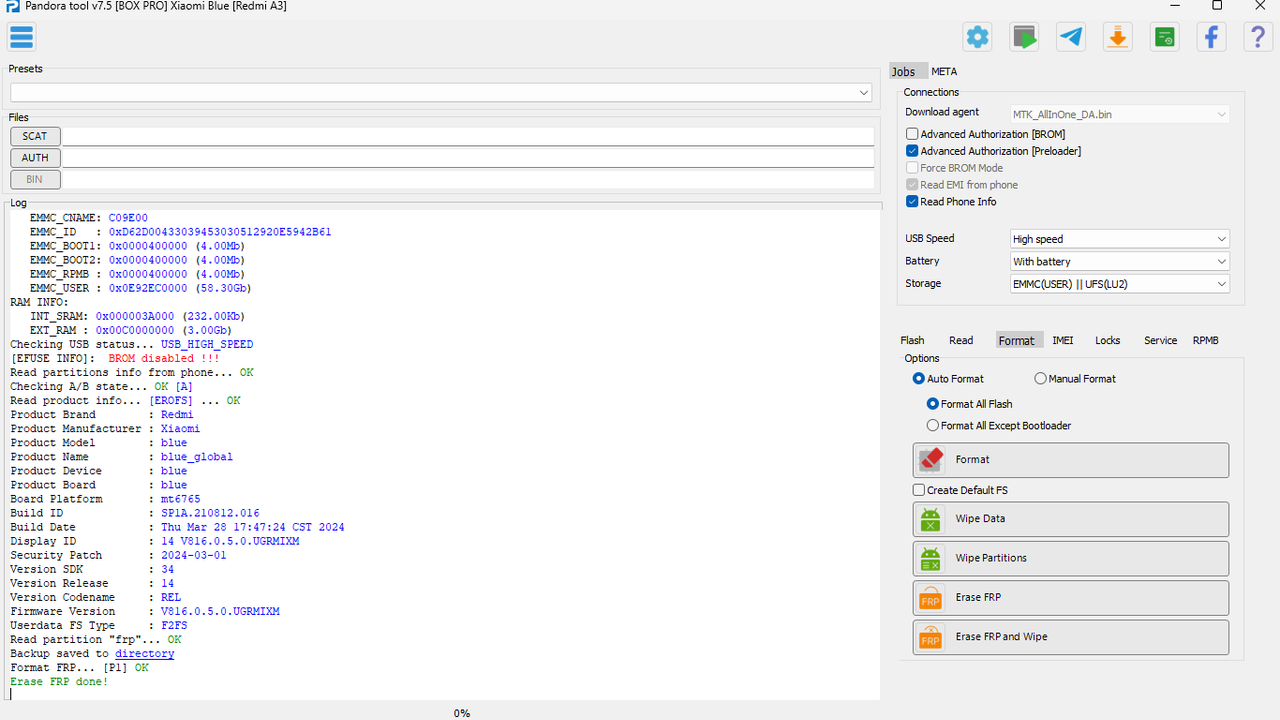Click the orange download icon
The height and width of the screenshot is (720, 1280).
1117,38
